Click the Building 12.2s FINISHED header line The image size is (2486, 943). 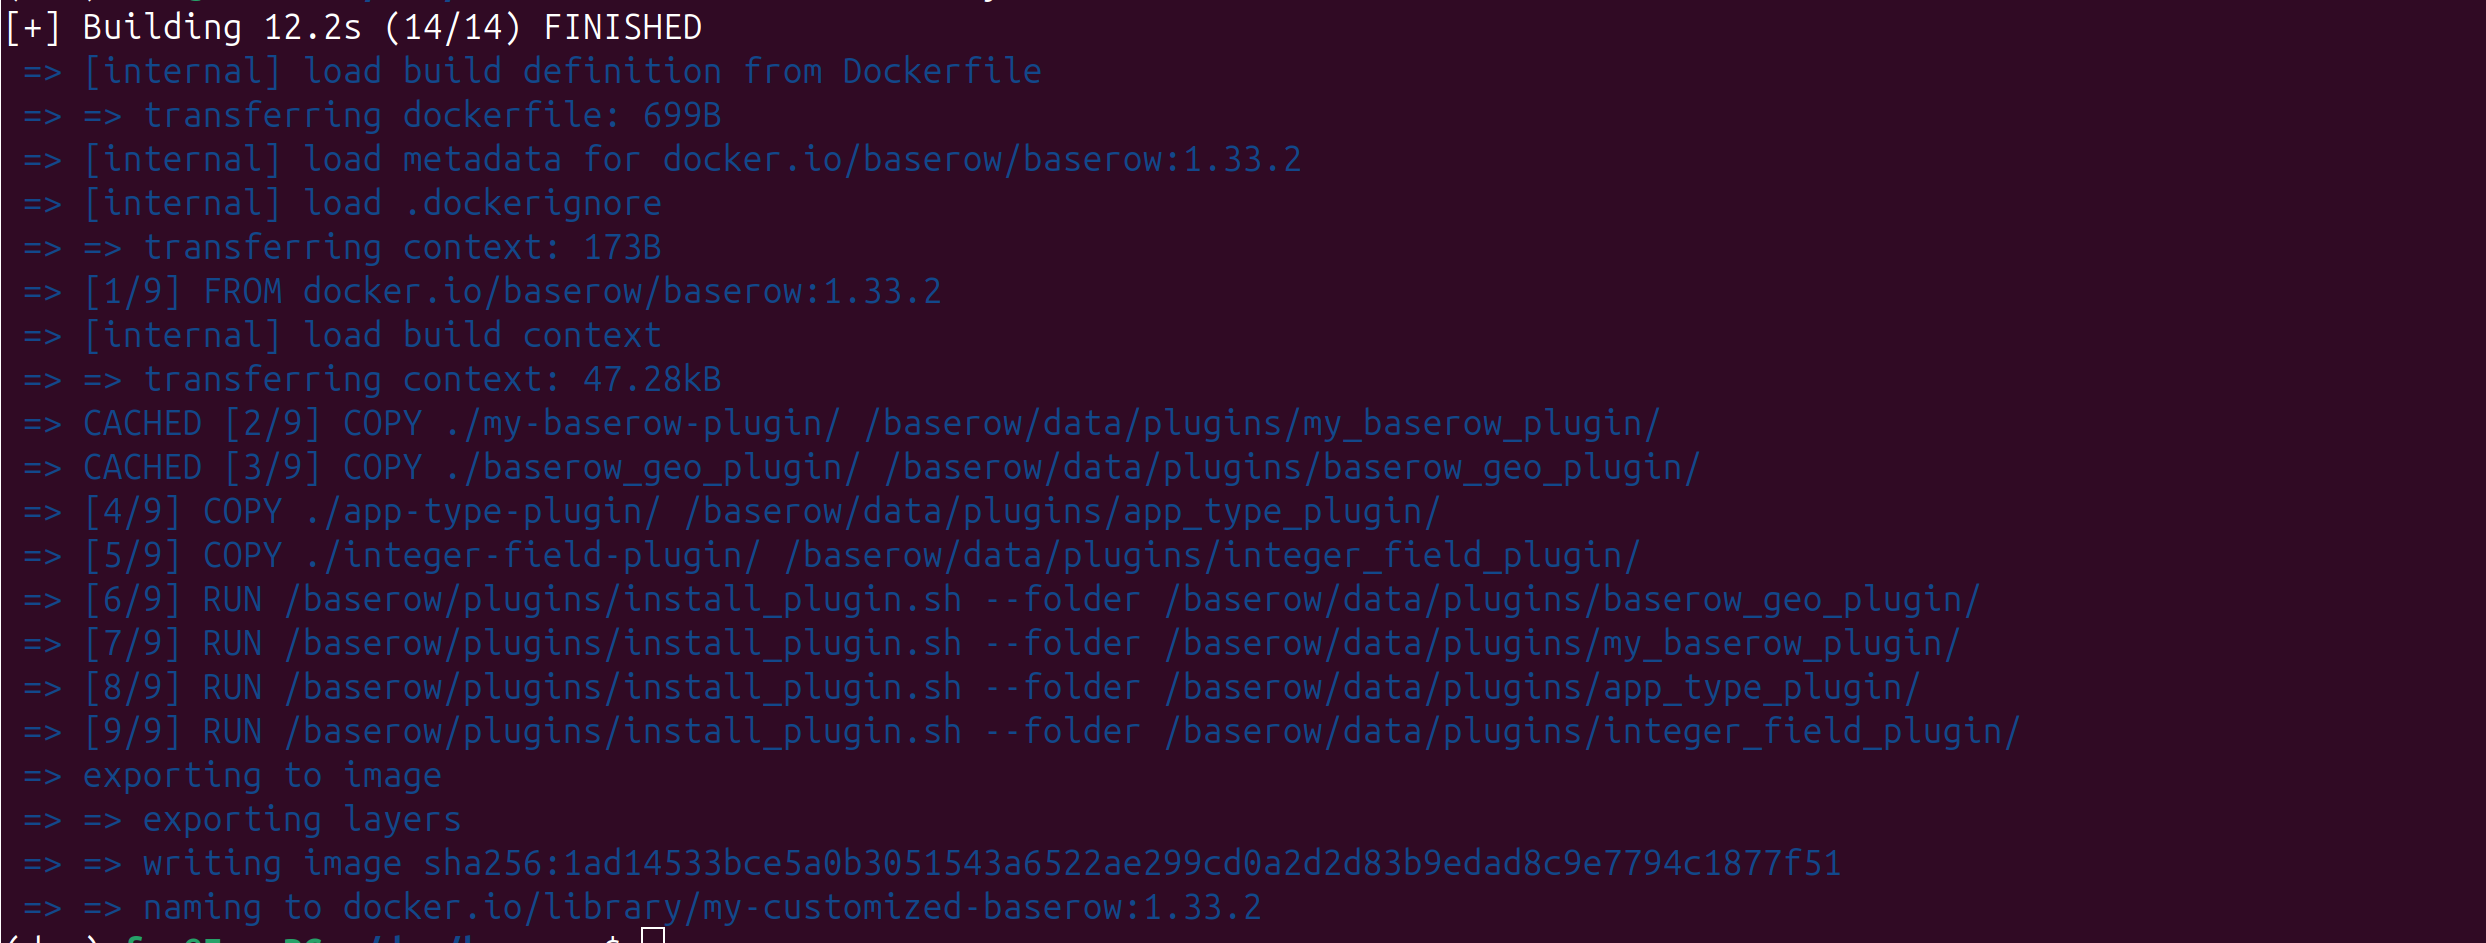353,27
